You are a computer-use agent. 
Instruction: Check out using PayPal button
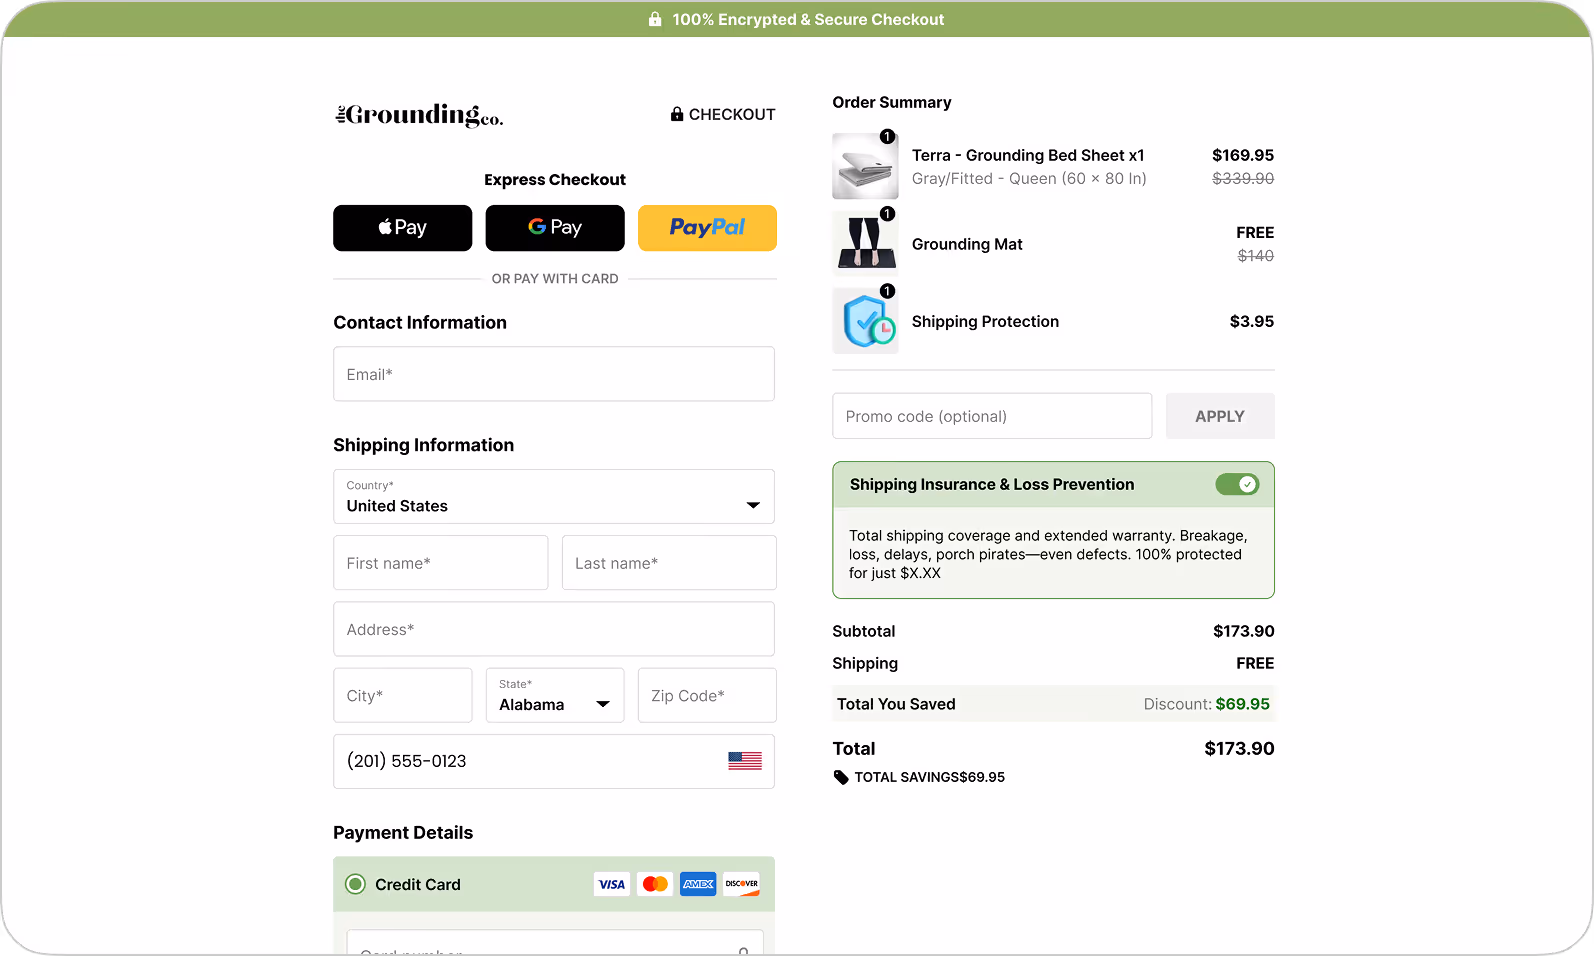click(707, 228)
